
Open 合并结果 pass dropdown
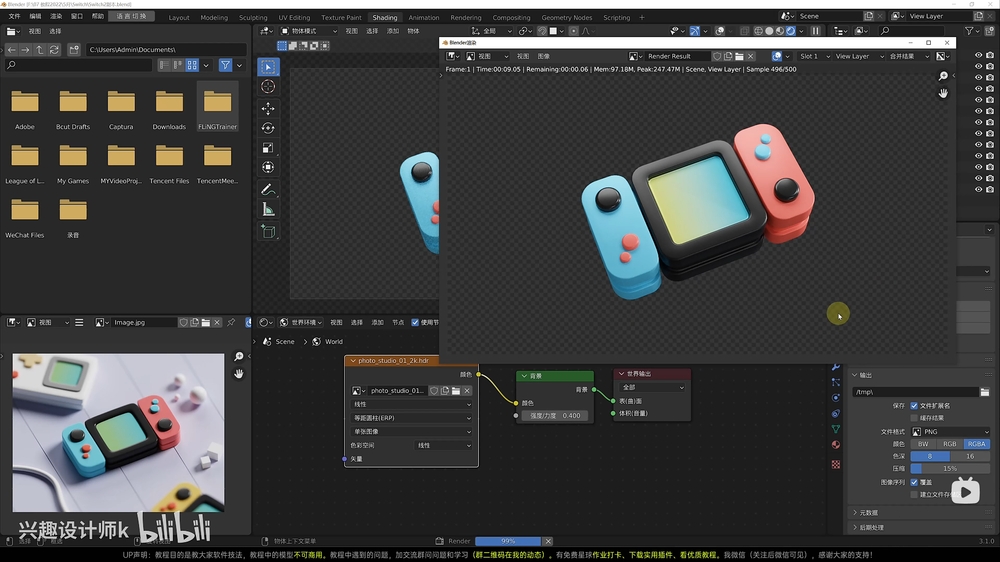909,56
